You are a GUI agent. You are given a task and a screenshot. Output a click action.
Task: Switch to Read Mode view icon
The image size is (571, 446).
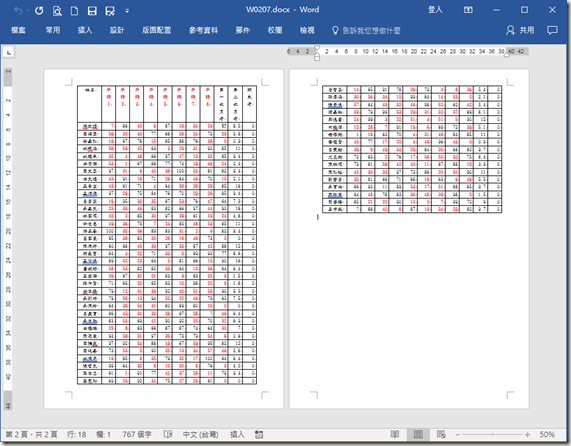(x=395, y=434)
